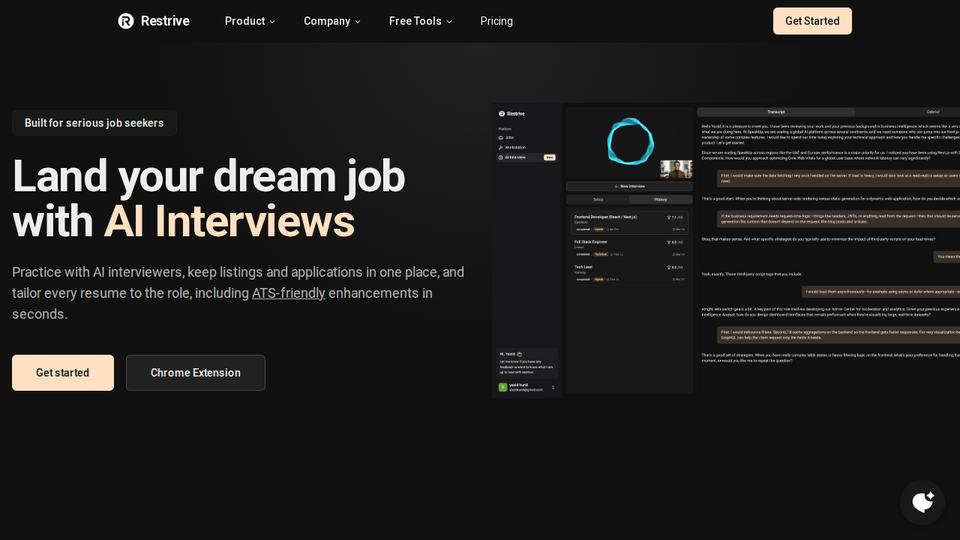
Task: Select the Full Stack Engineer interview entry
Action: 629,248
